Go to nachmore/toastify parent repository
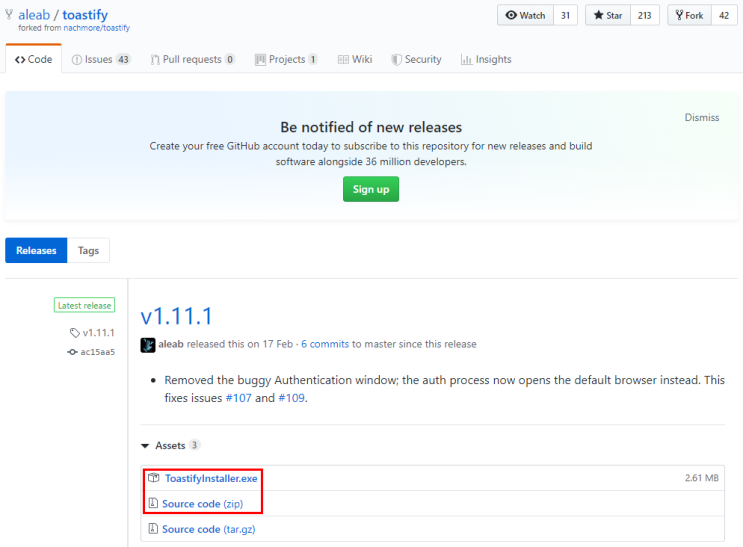This screenshot has width=743, height=547. coord(97,28)
